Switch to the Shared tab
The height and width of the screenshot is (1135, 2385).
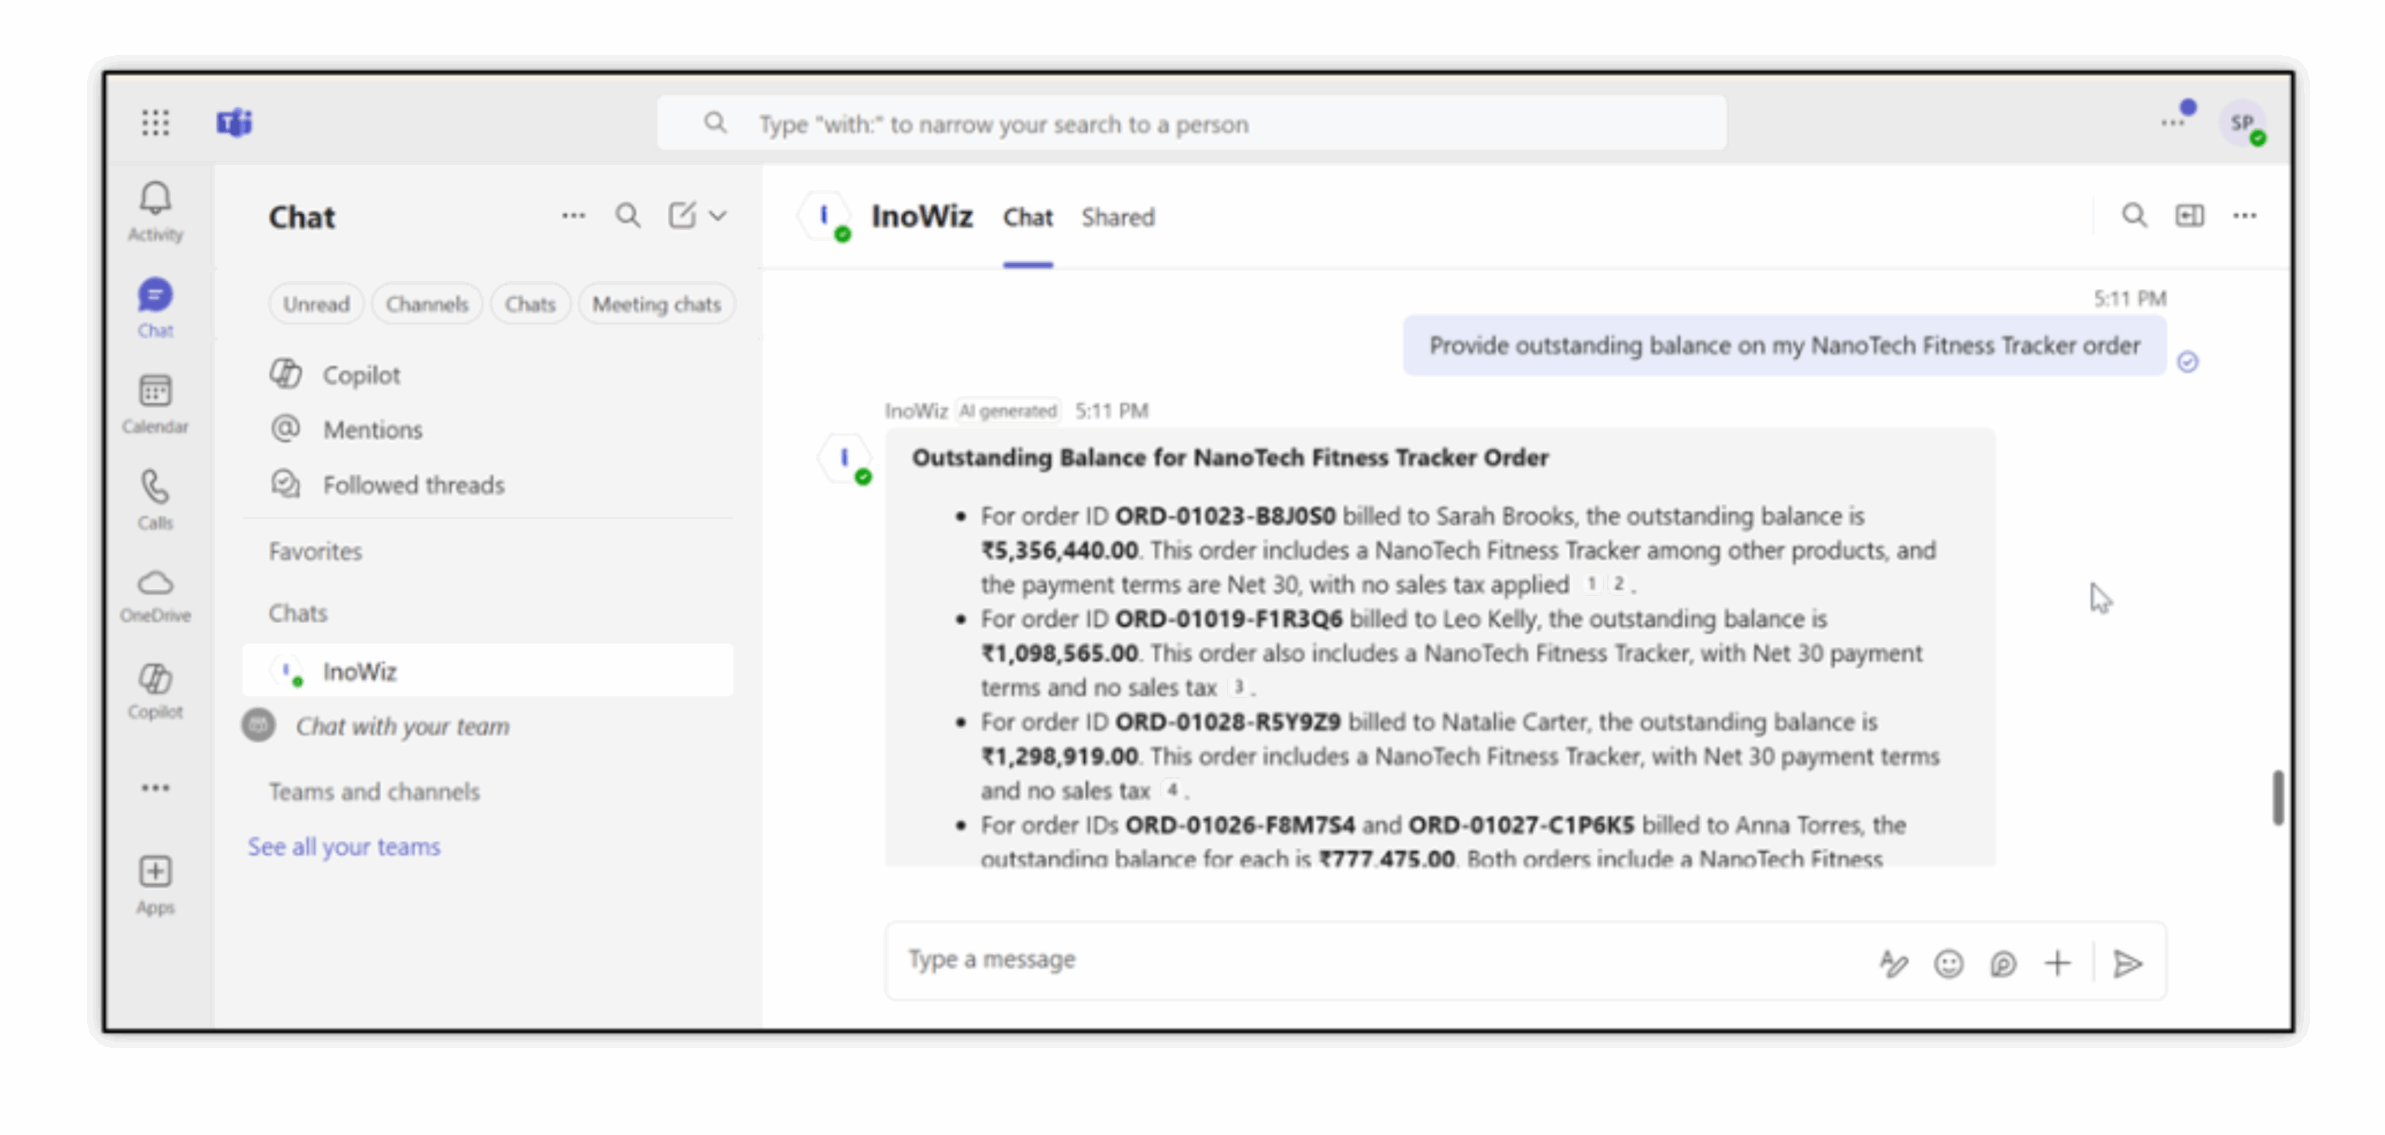click(1117, 217)
